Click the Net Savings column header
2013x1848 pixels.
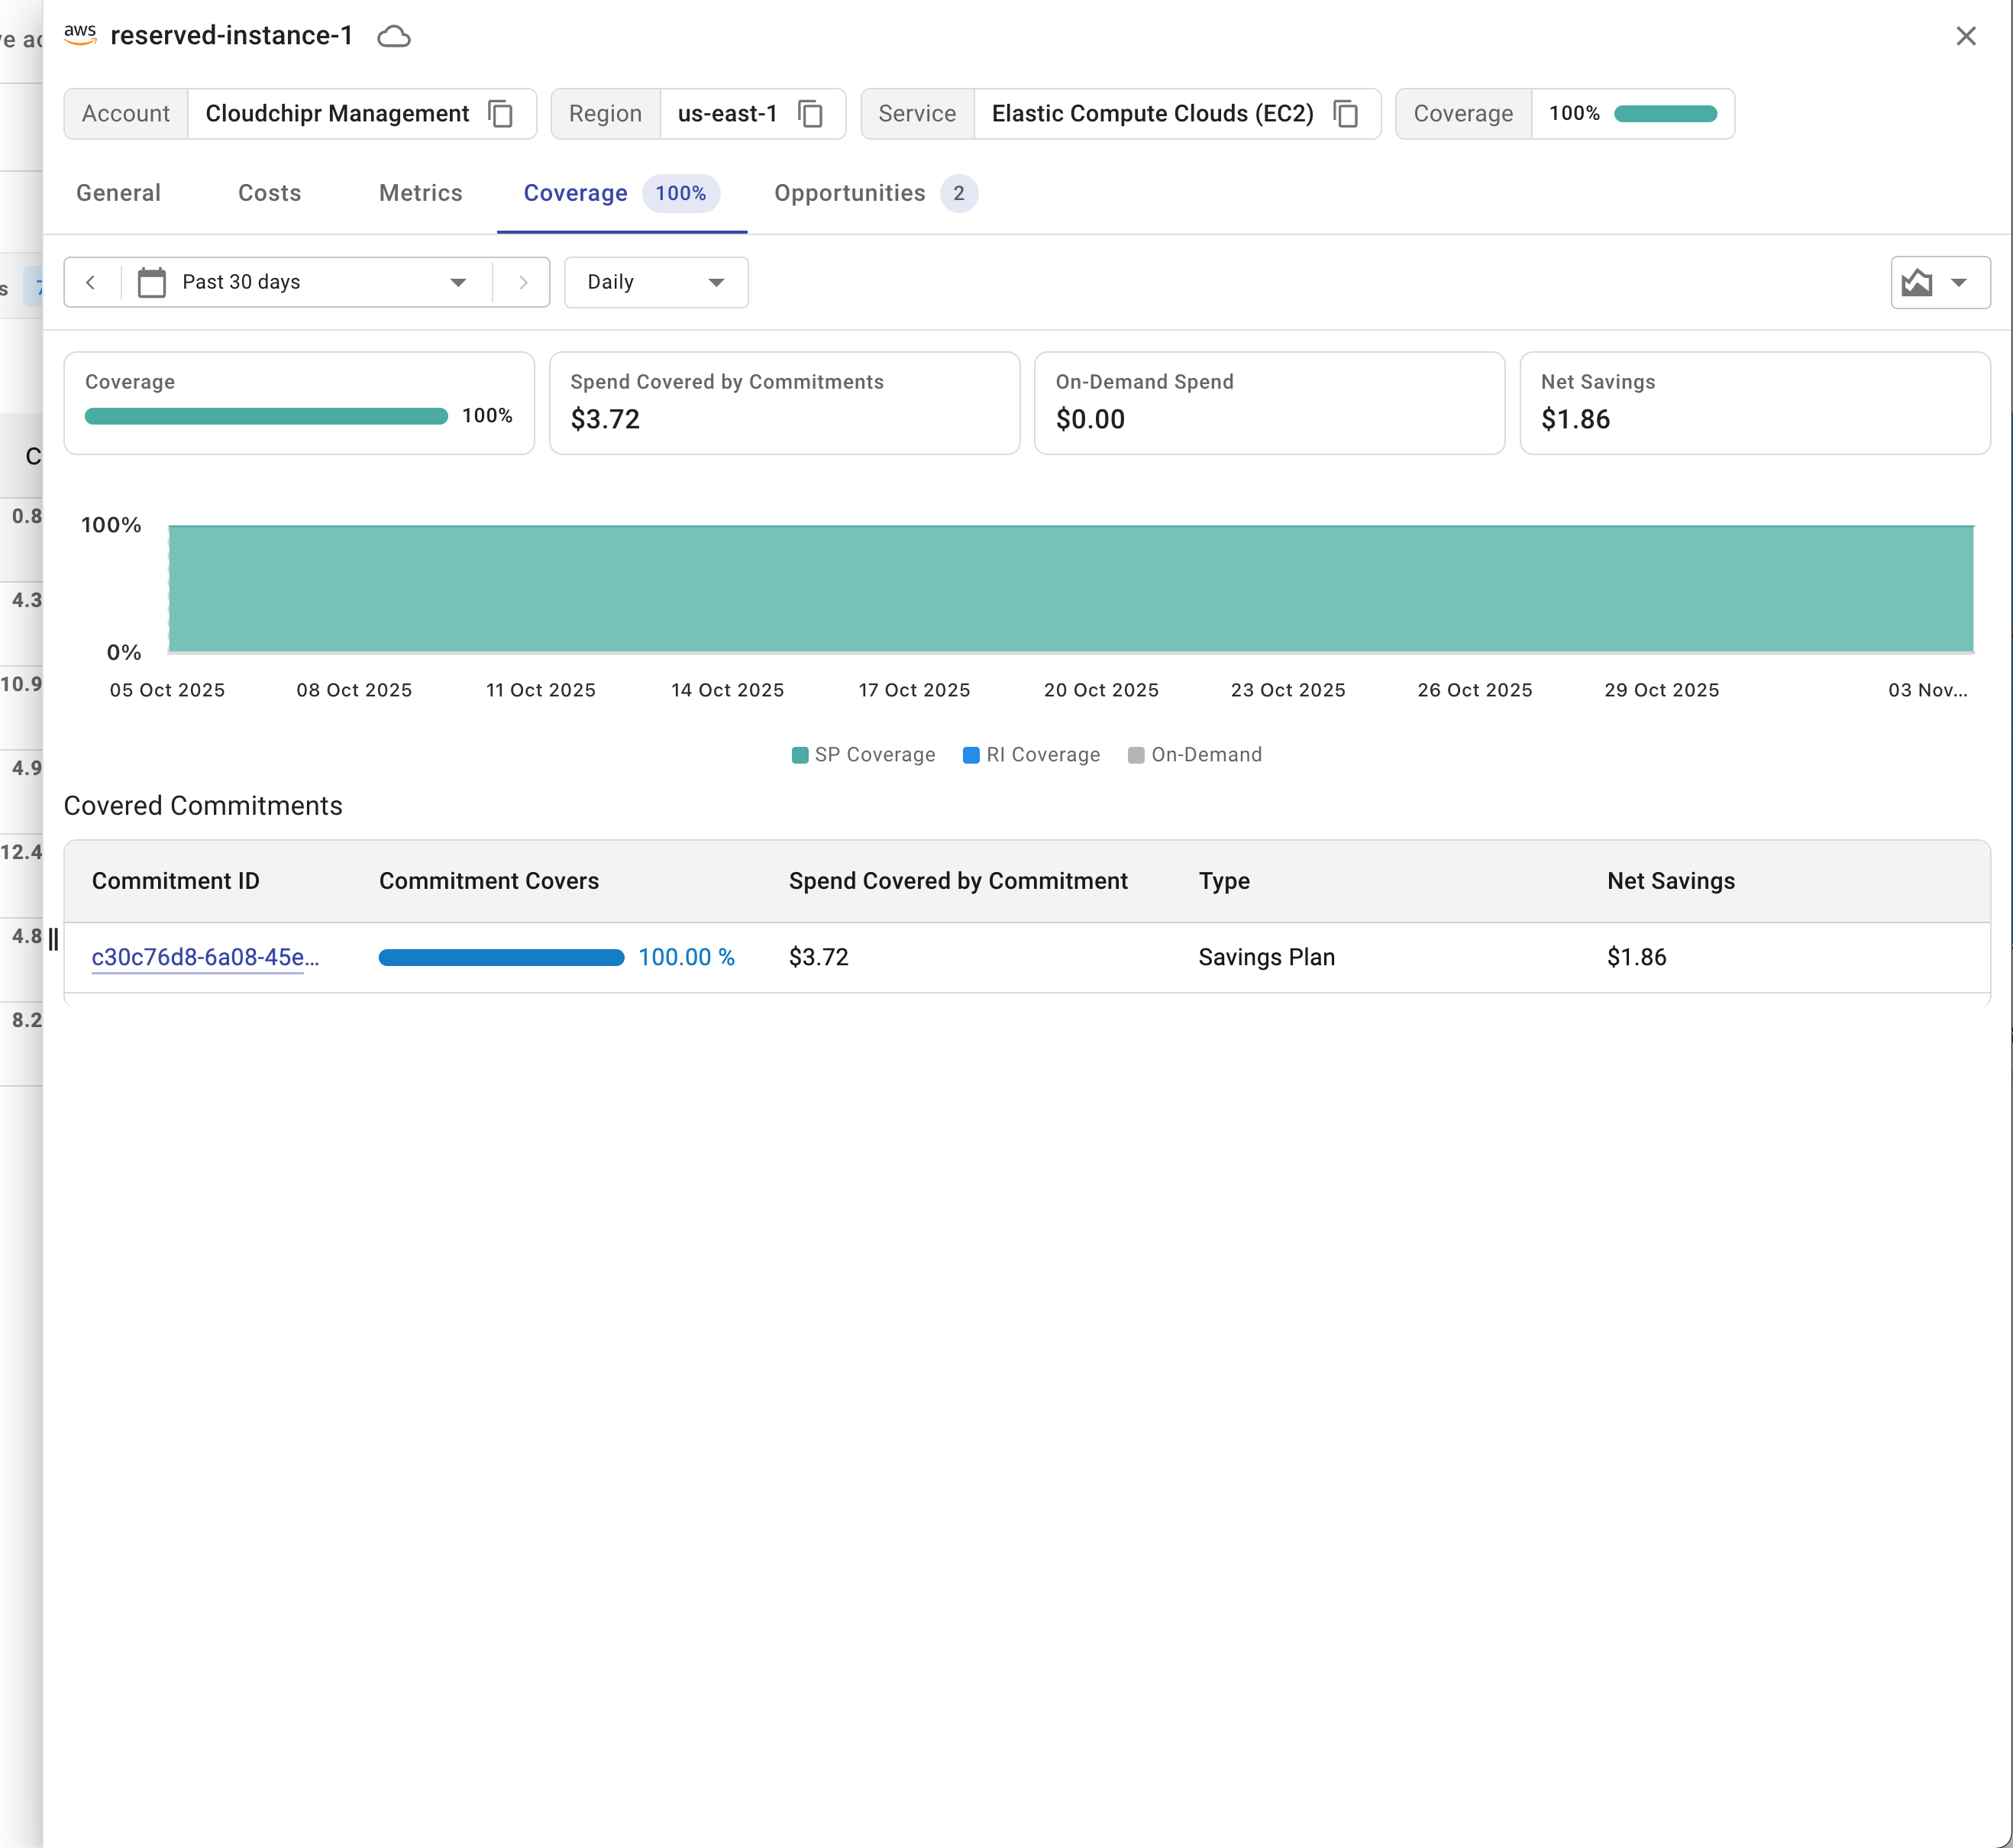pos(1670,881)
